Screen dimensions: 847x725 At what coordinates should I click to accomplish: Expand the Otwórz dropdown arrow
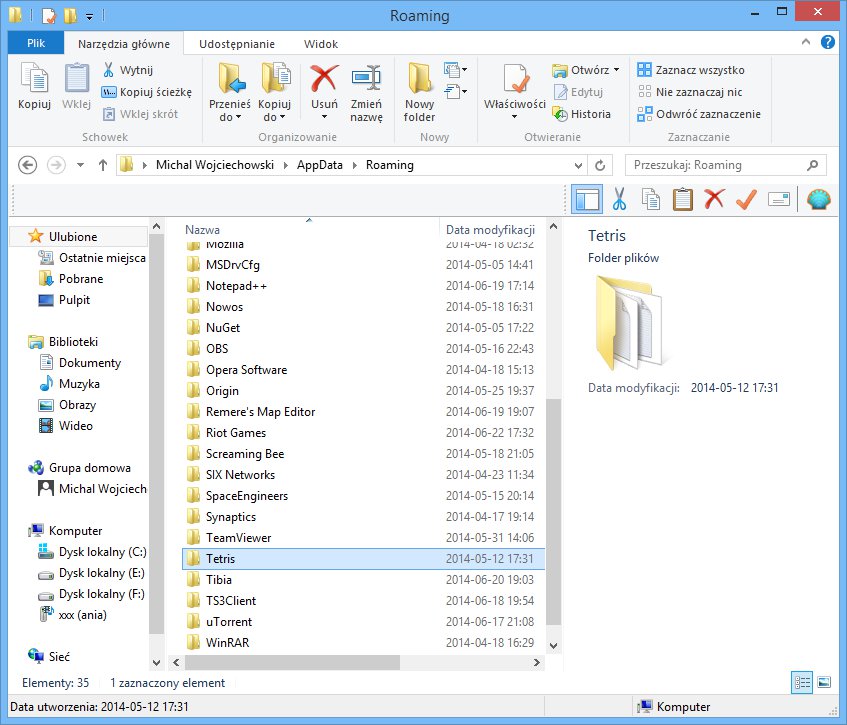point(616,70)
